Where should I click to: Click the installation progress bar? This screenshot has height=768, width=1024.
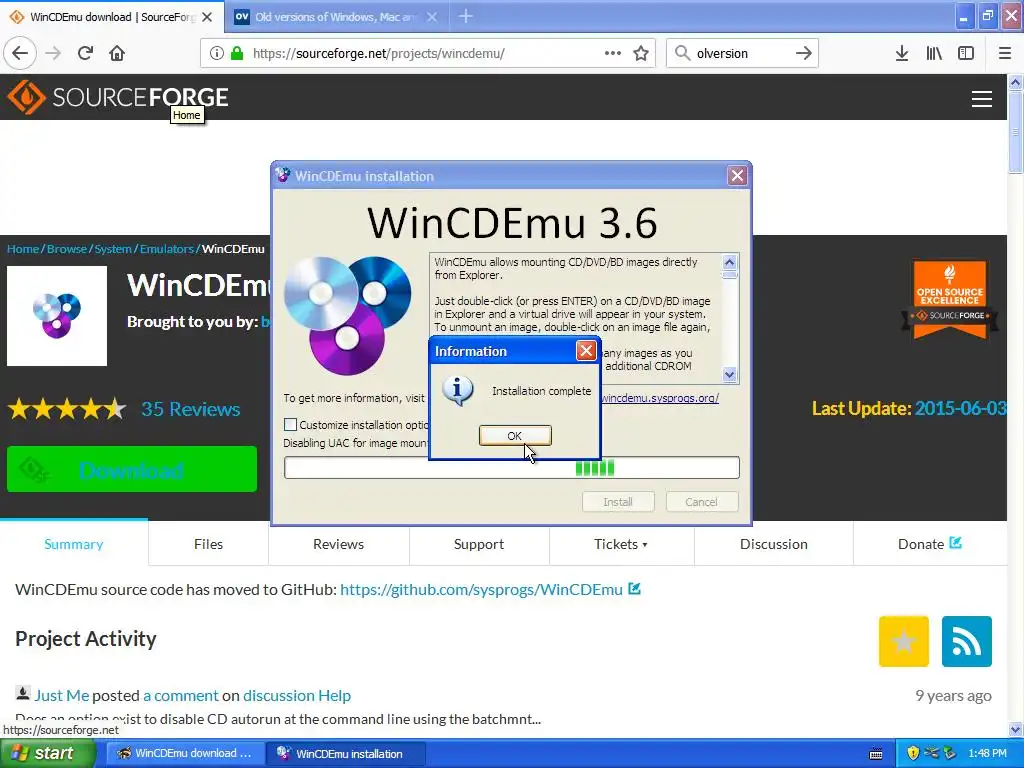(x=511, y=468)
